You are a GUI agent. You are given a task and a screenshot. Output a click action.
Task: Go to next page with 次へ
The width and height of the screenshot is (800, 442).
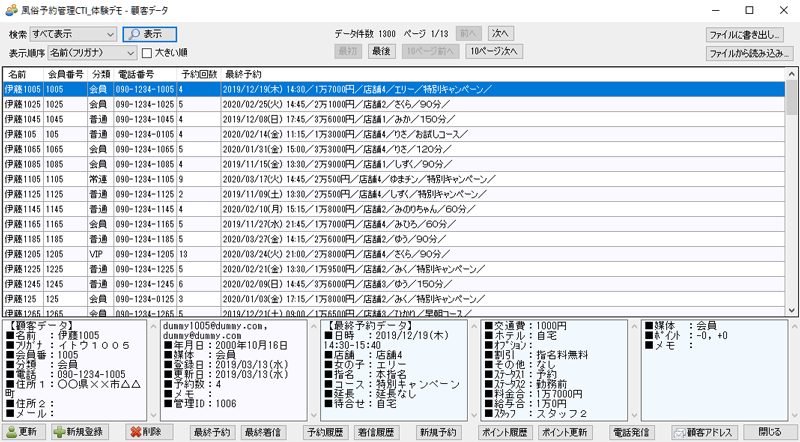pos(501,33)
